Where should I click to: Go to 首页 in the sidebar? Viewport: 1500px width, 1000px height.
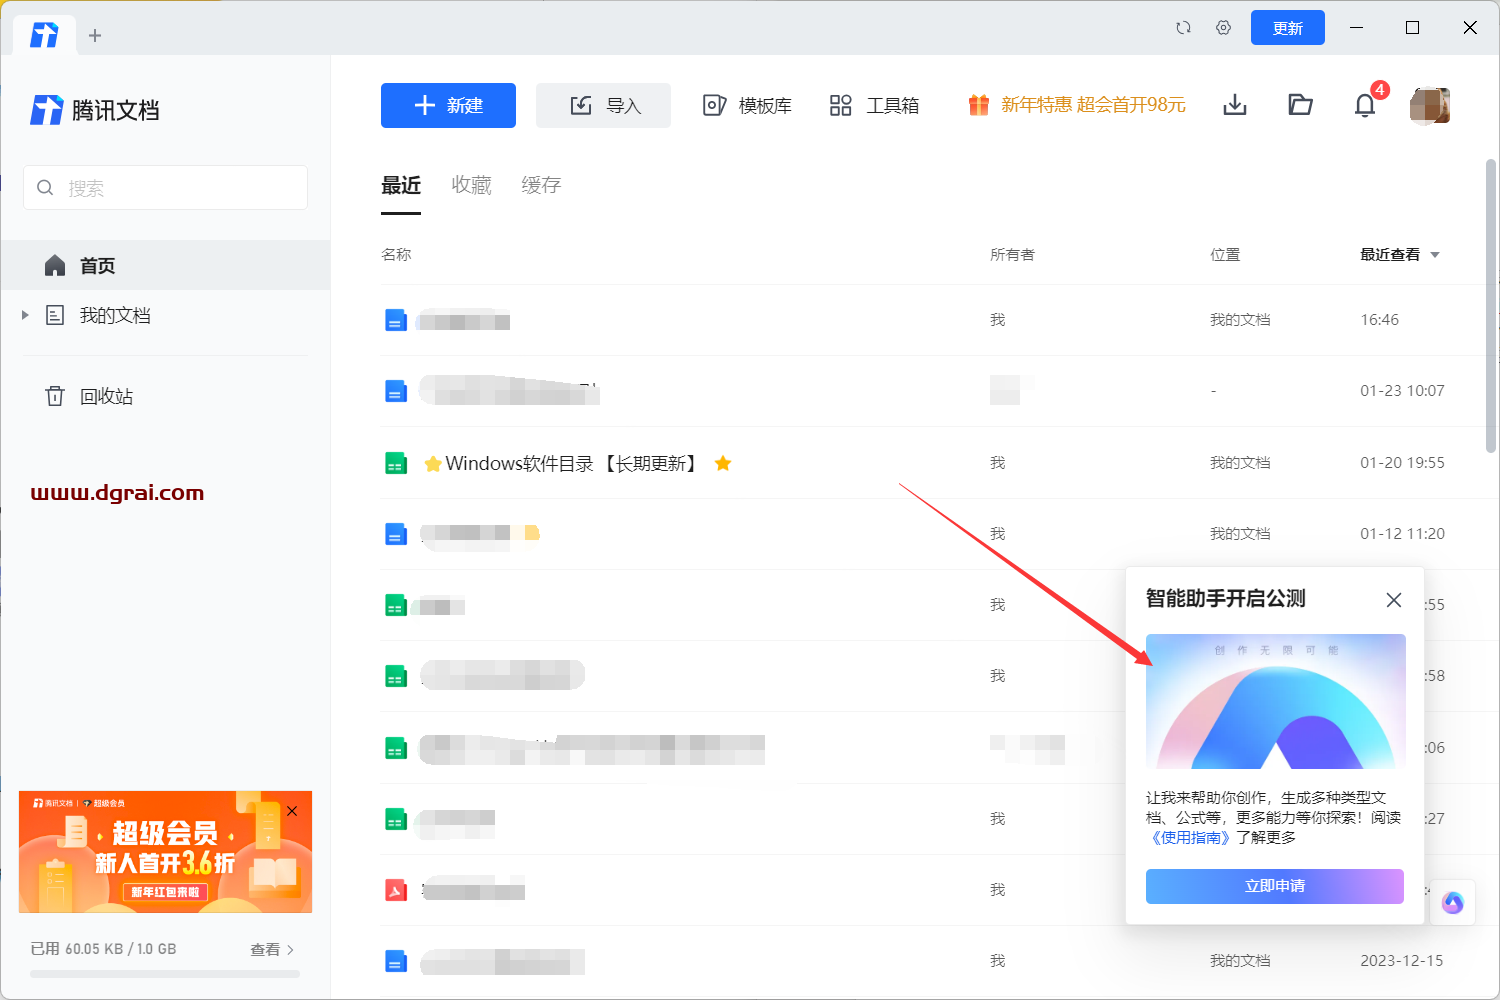[165, 265]
